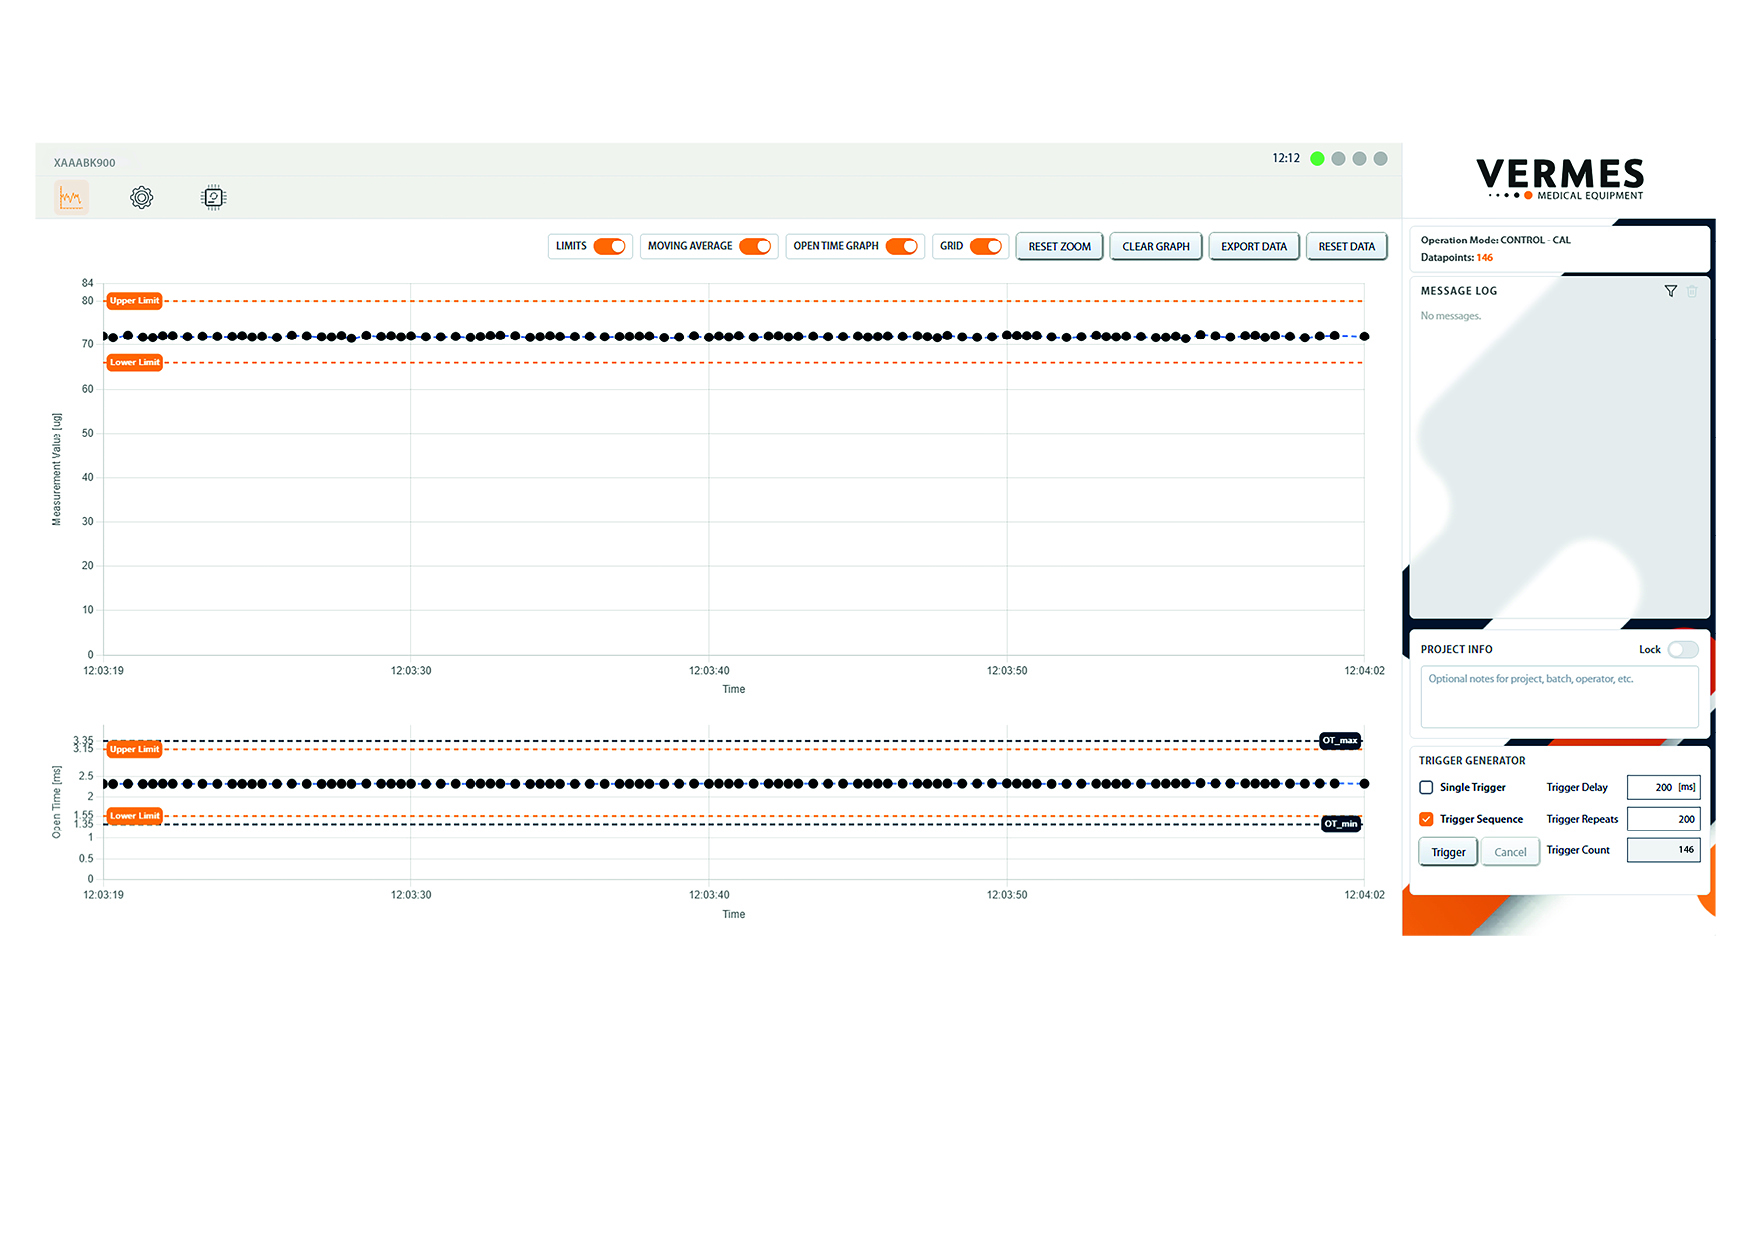Click the 12:12 clock display

pyautogui.click(x=1286, y=158)
